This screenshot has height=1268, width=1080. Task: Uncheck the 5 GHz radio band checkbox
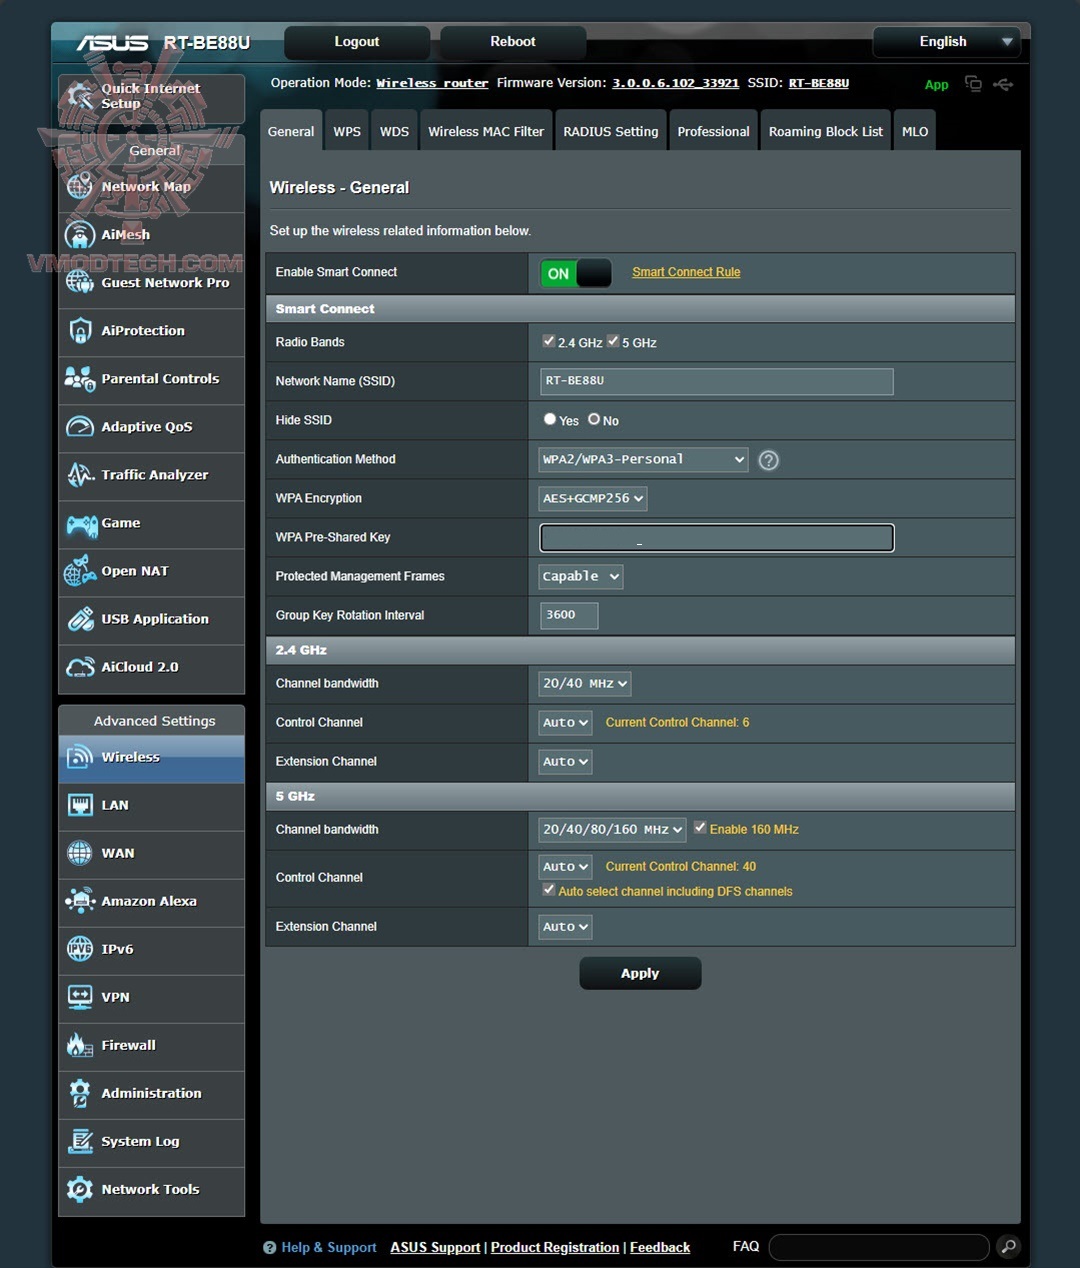pos(613,341)
